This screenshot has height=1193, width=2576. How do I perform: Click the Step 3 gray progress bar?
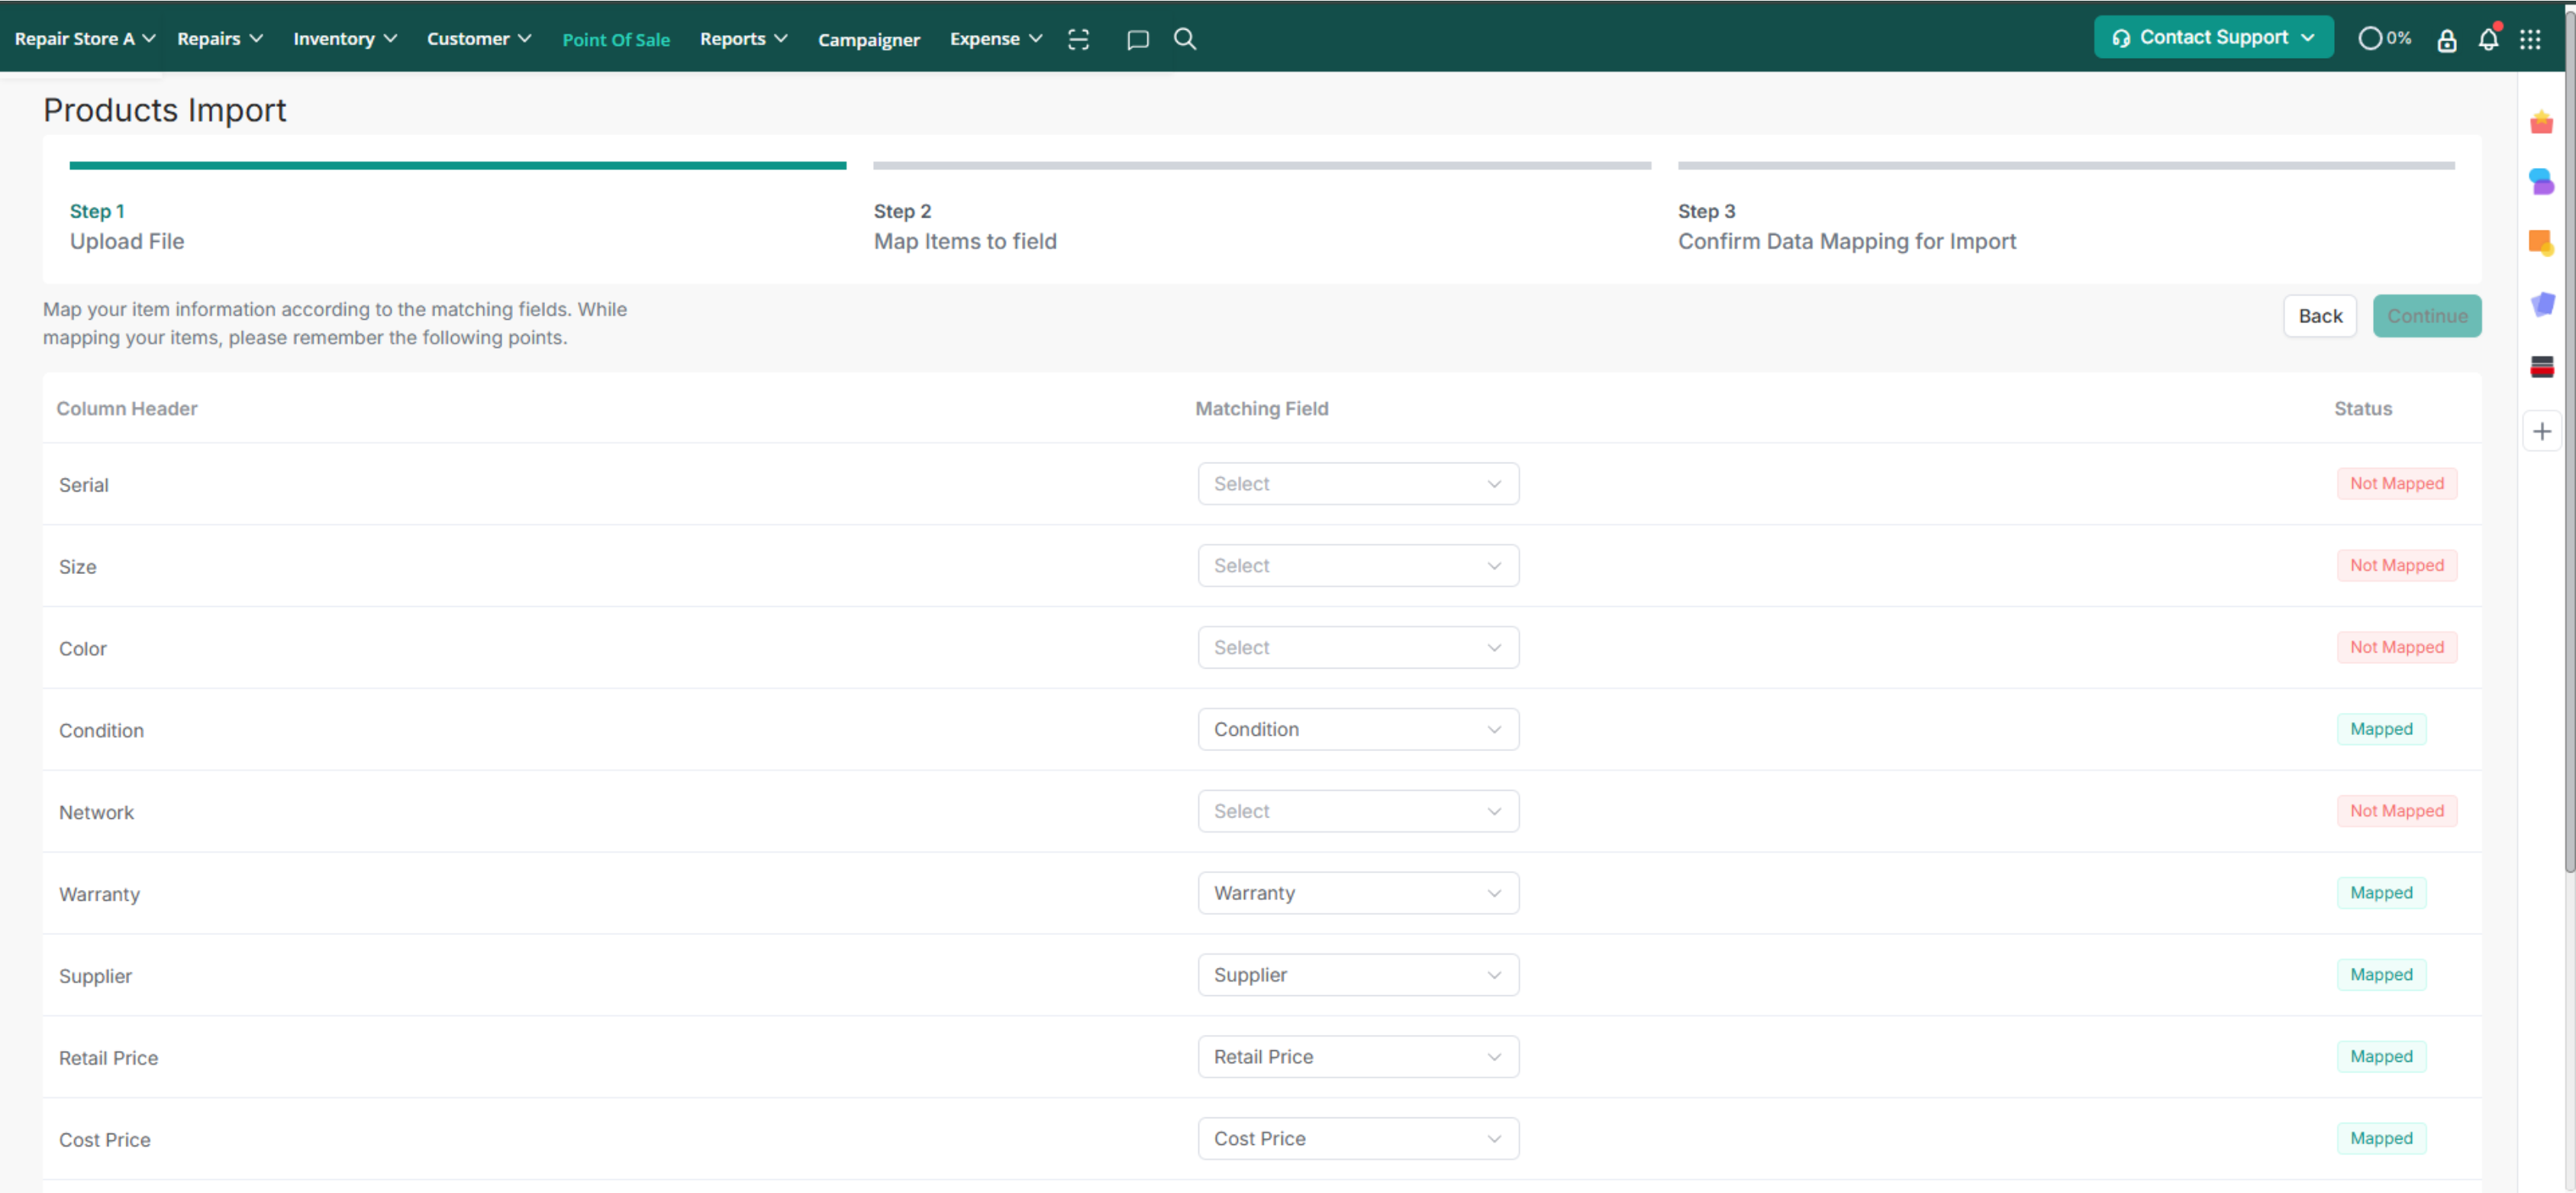[2066, 165]
